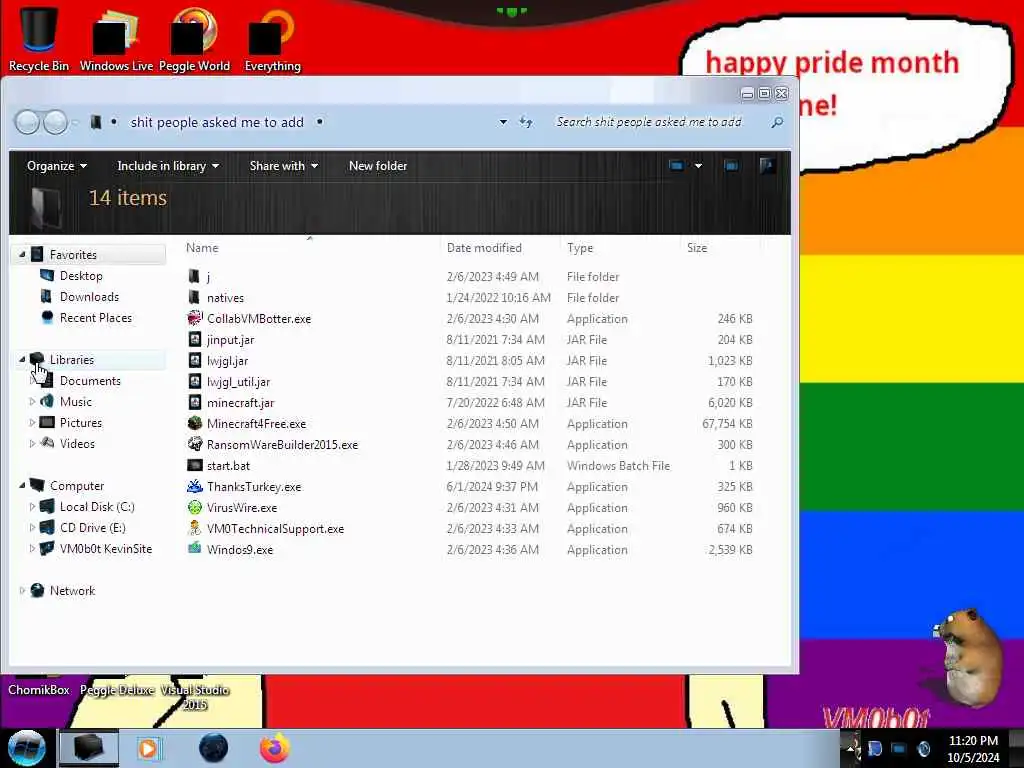Click the help icon in toolbar
1024x768 pixels.
pos(767,166)
